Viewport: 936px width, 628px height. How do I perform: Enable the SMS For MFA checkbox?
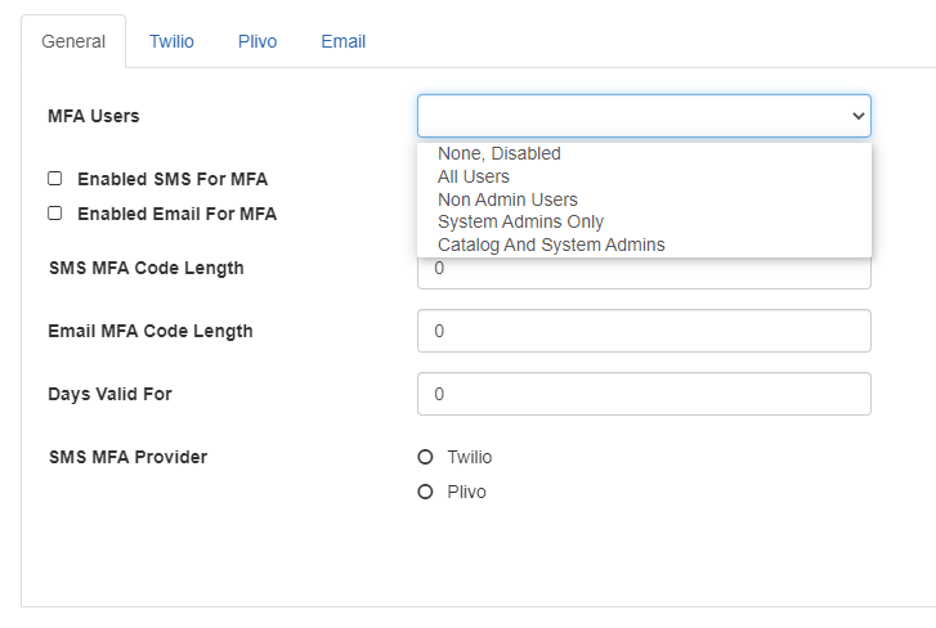pyautogui.click(x=55, y=178)
